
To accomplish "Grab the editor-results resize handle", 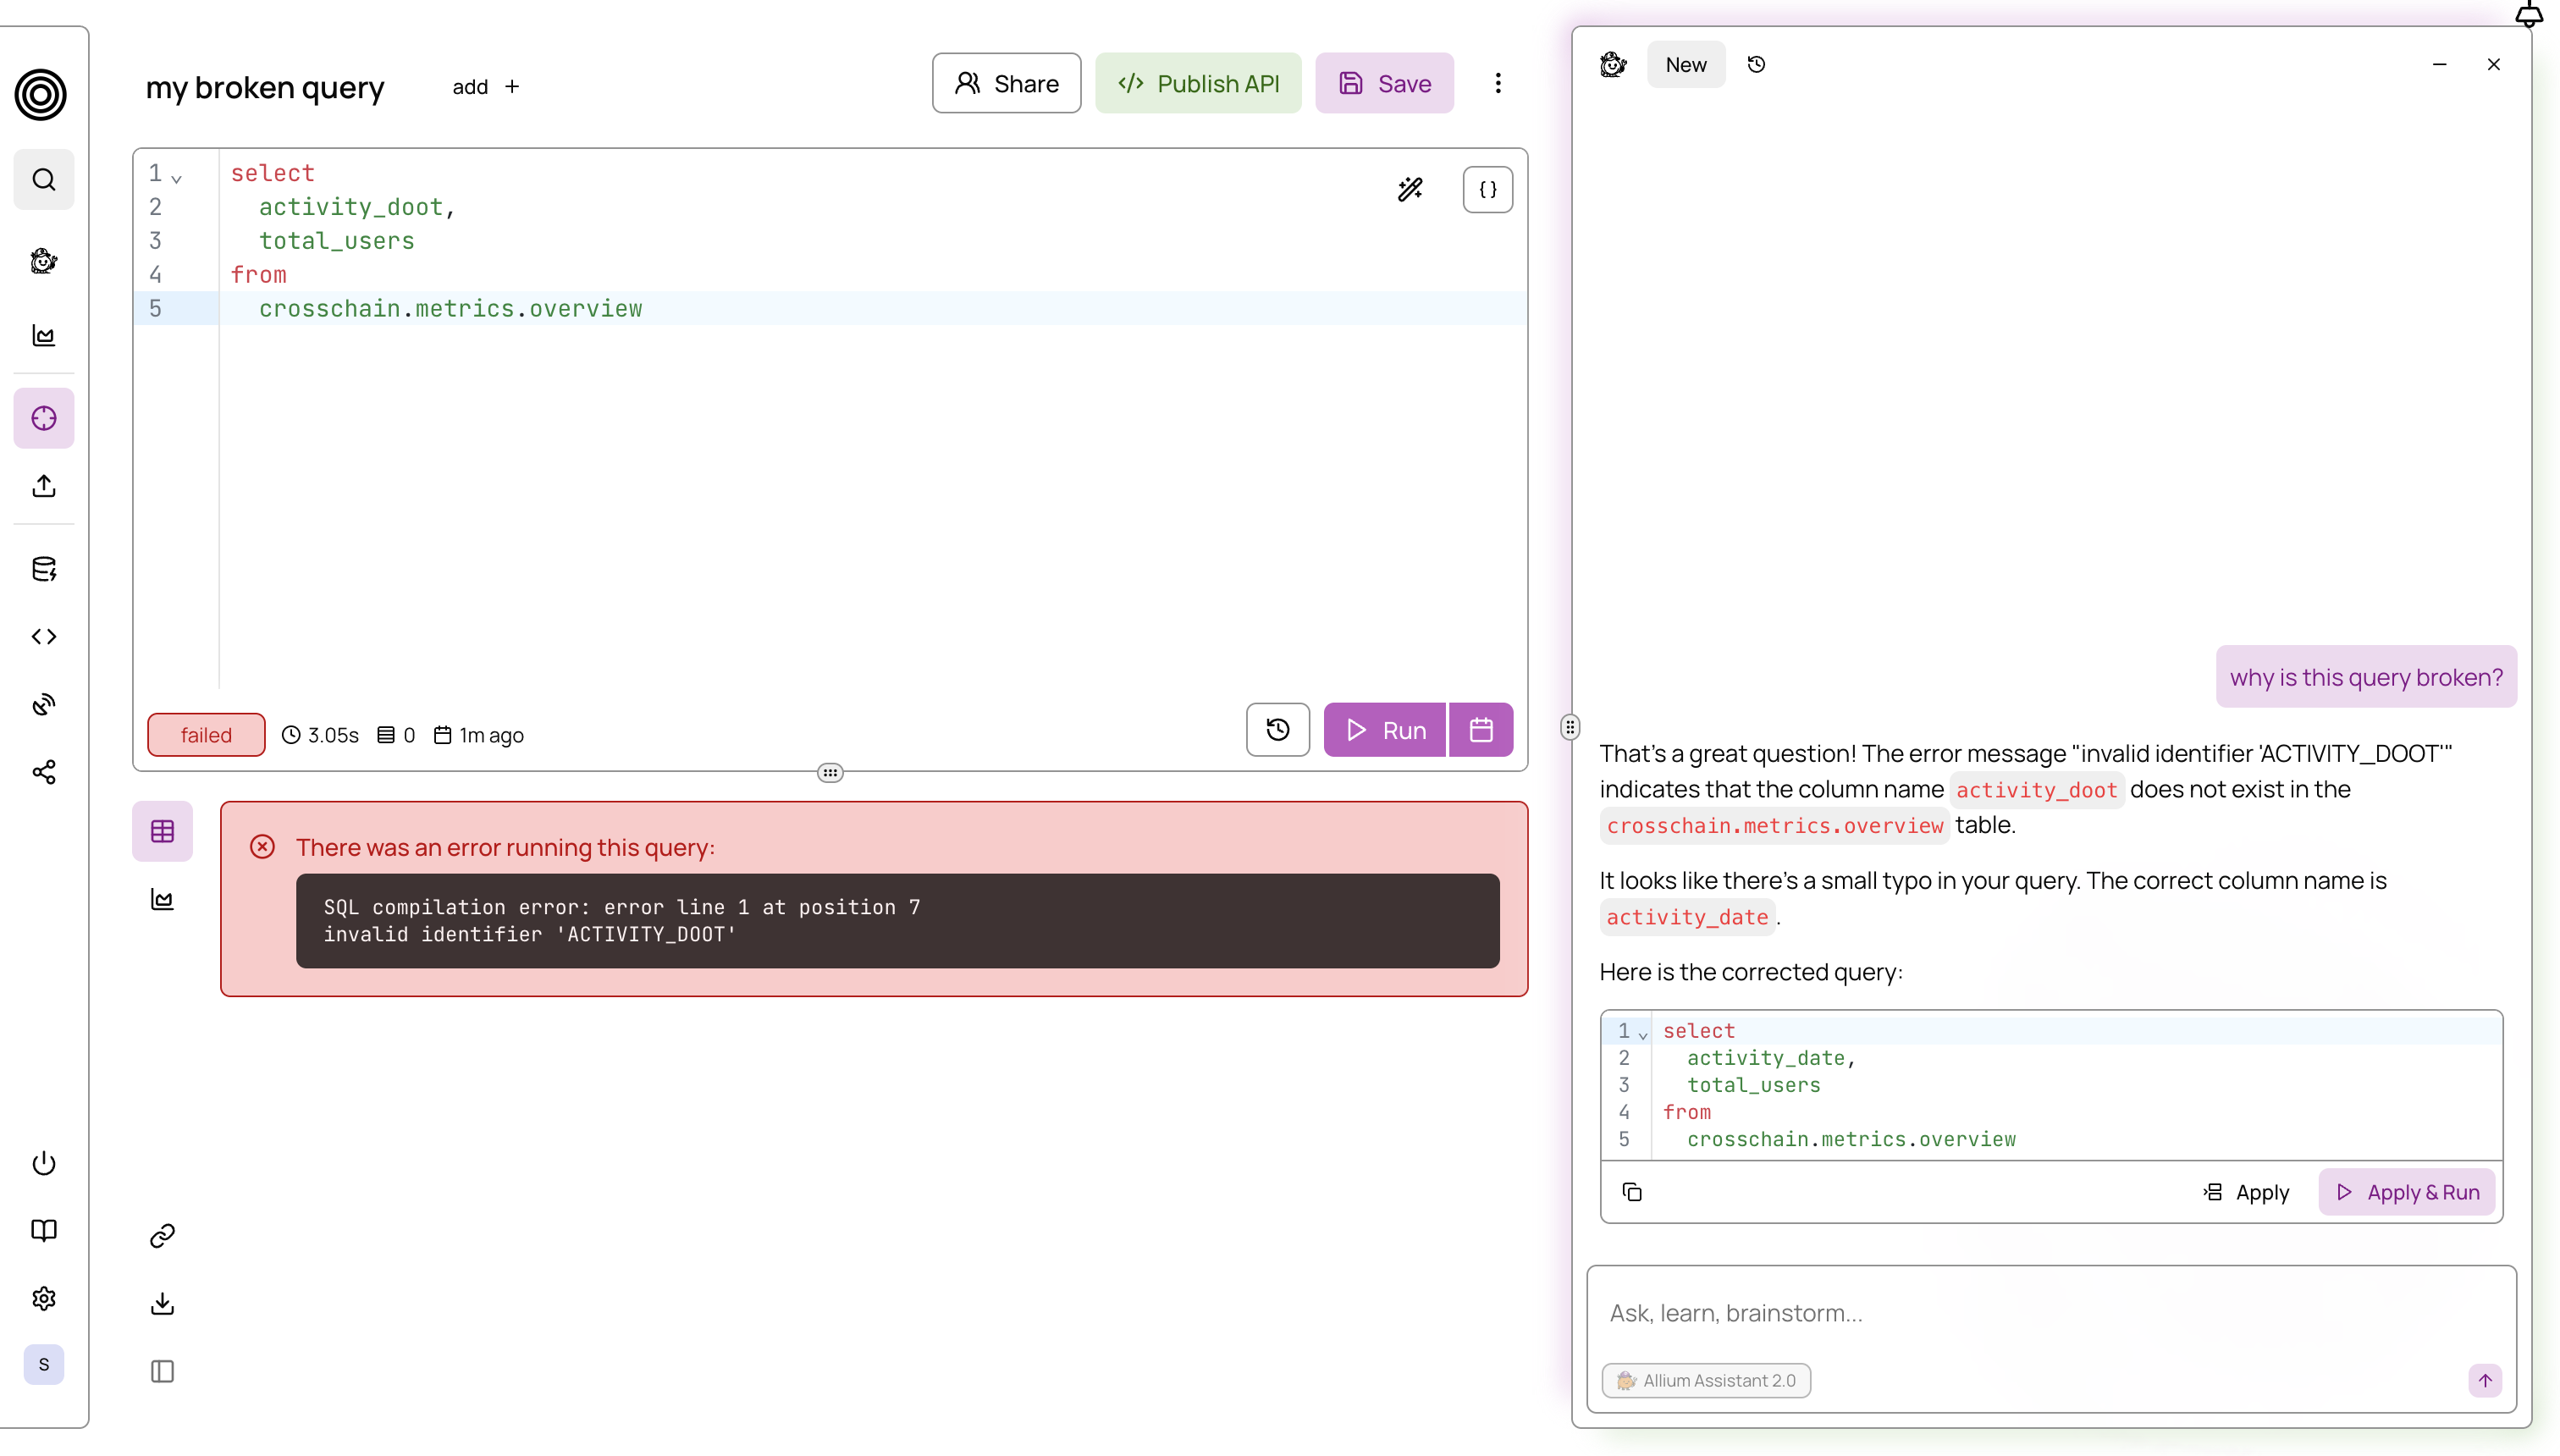I will pyautogui.click(x=830, y=773).
